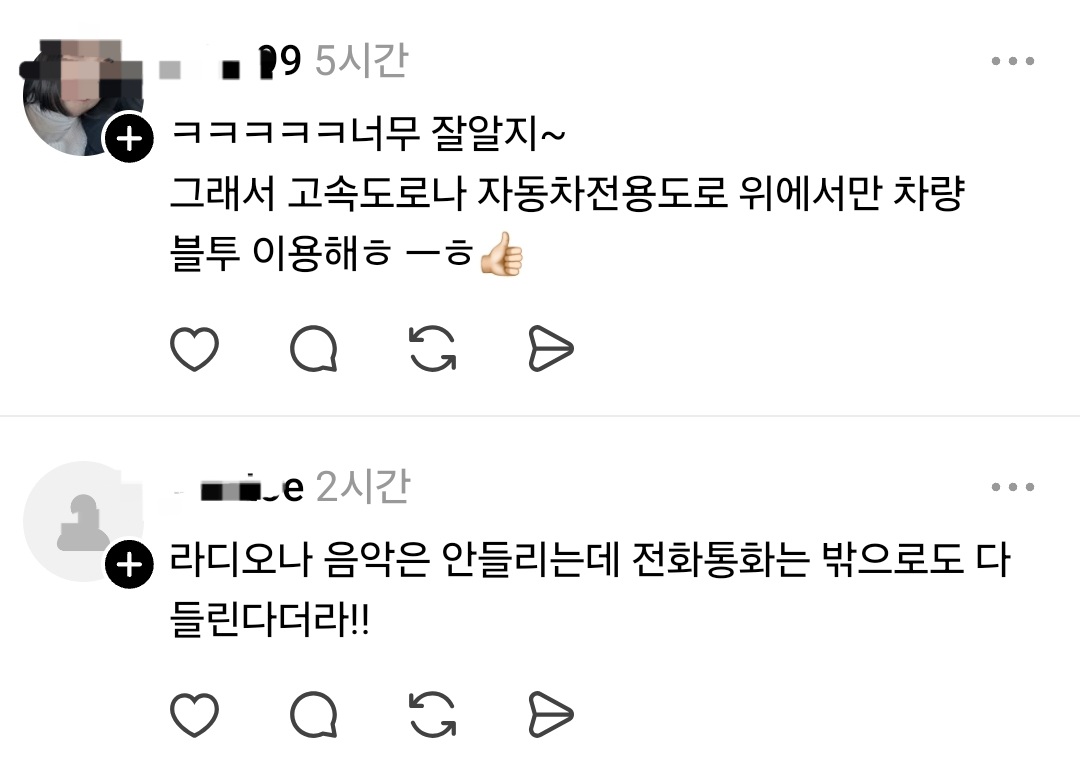Open three-dot menu on second comment
Image resolution: width=1080 pixels, height=762 pixels.
[x=1012, y=486]
